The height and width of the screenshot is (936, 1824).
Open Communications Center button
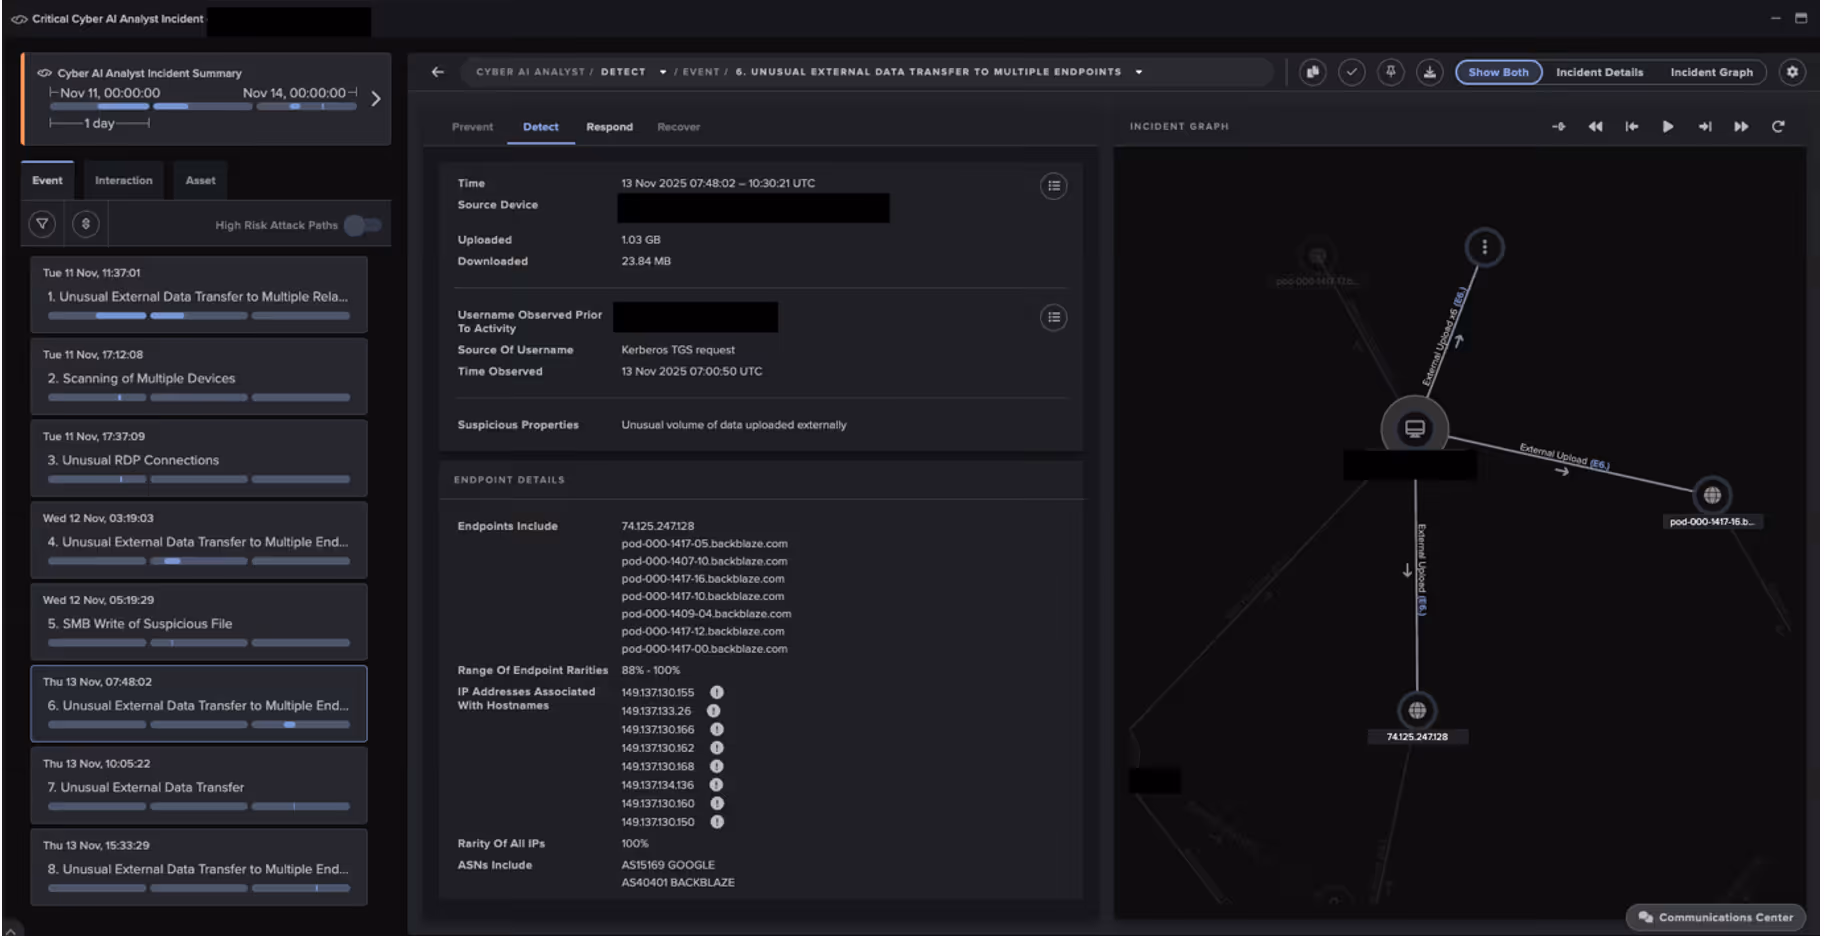coord(1716,917)
